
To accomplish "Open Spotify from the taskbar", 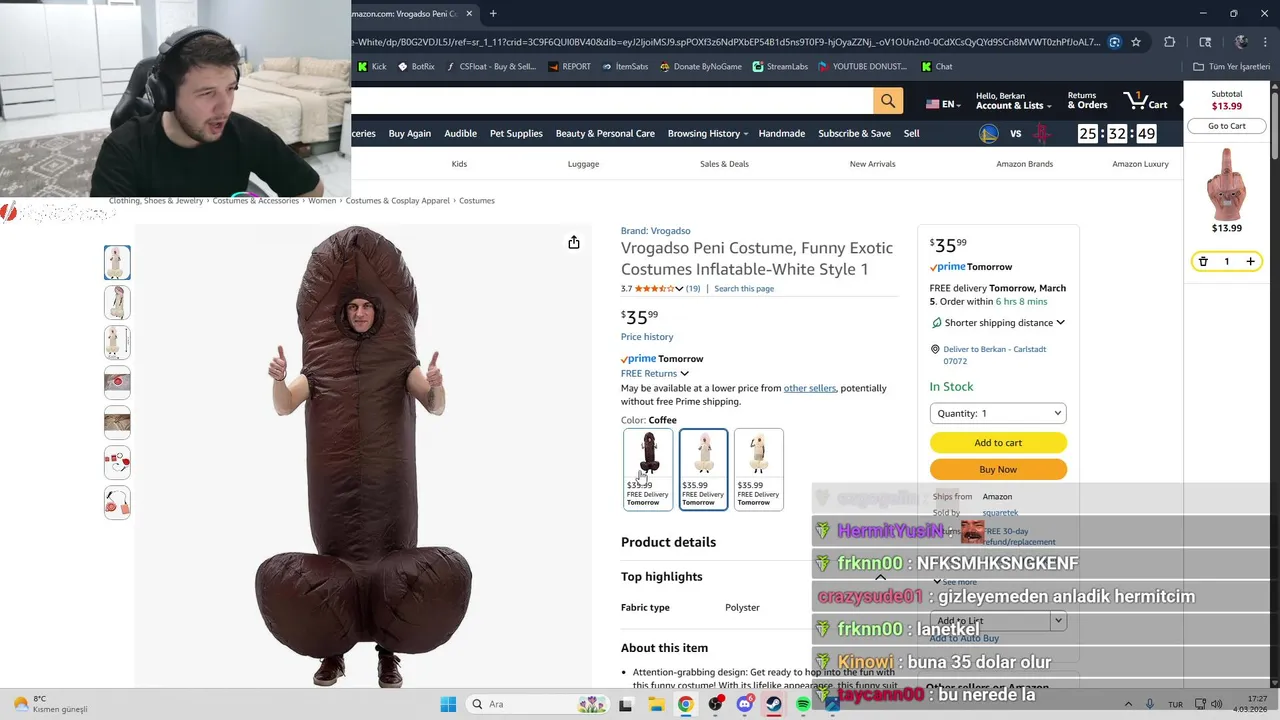I will pyautogui.click(x=803, y=704).
